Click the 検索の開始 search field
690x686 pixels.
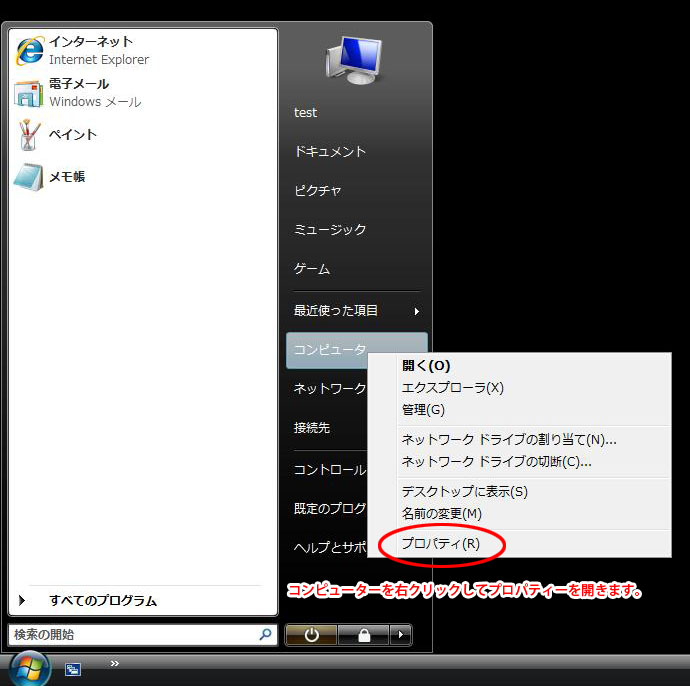pos(143,635)
